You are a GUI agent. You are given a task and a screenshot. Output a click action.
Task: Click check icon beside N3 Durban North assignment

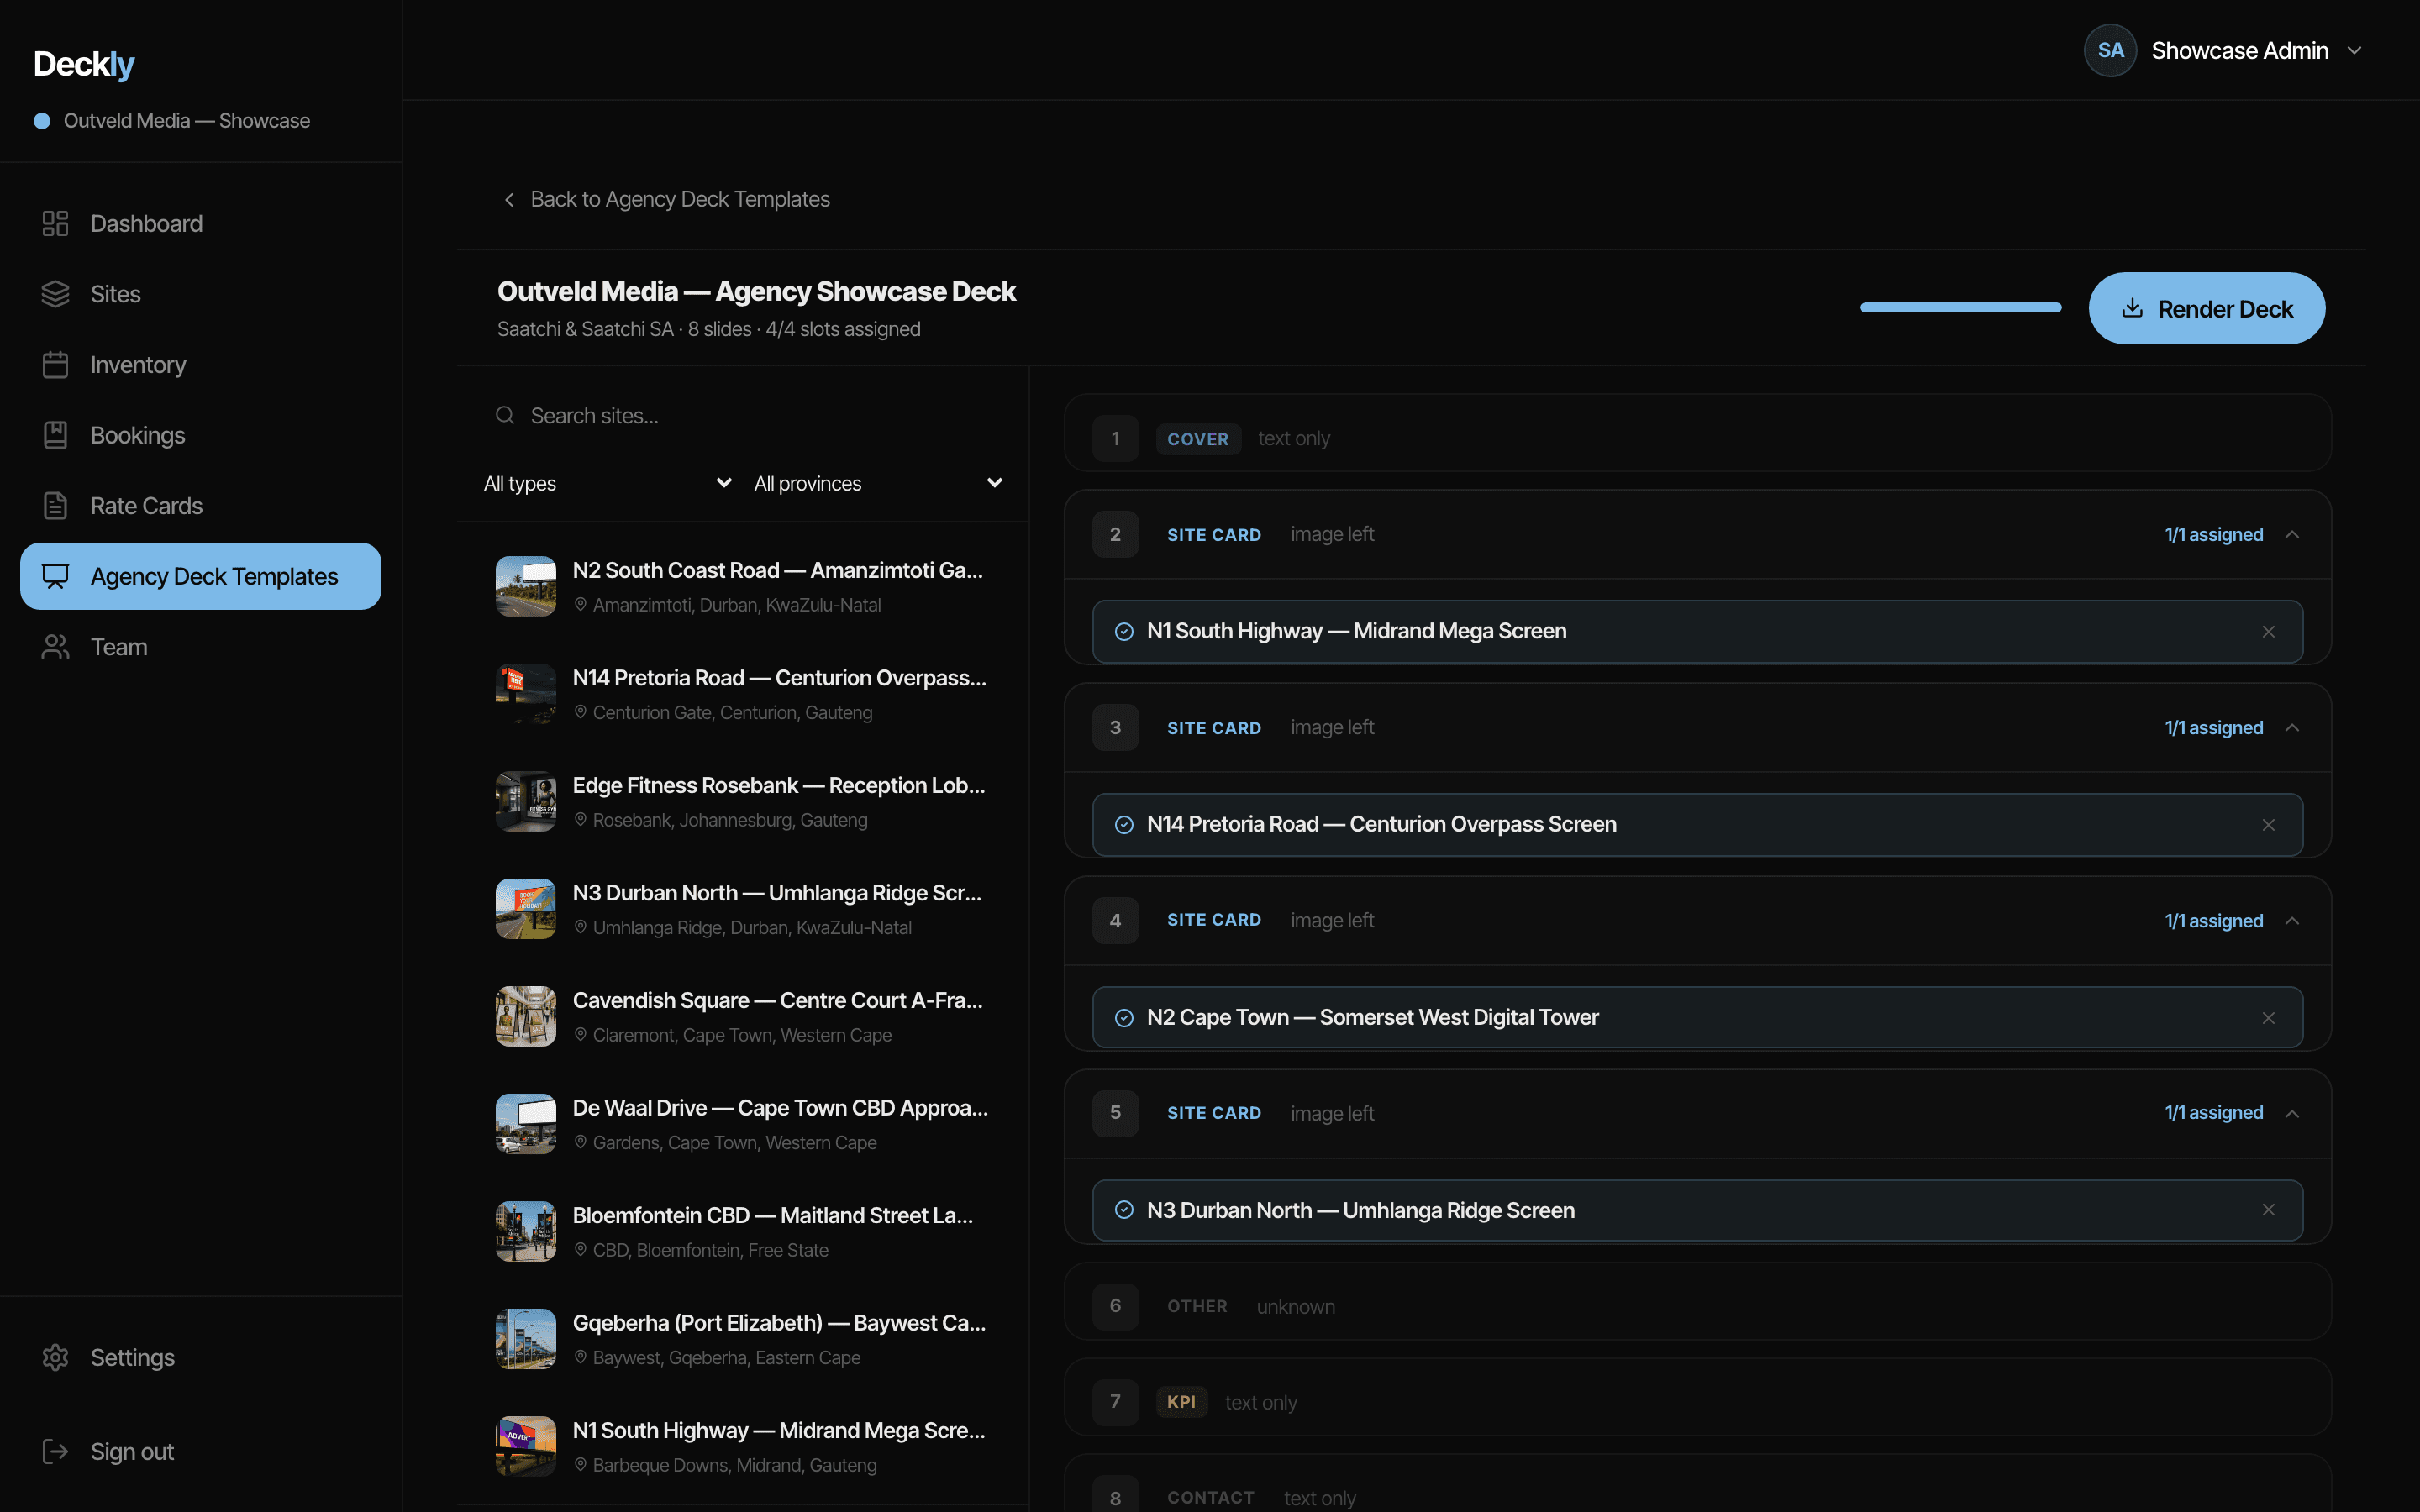click(x=1124, y=1210)
